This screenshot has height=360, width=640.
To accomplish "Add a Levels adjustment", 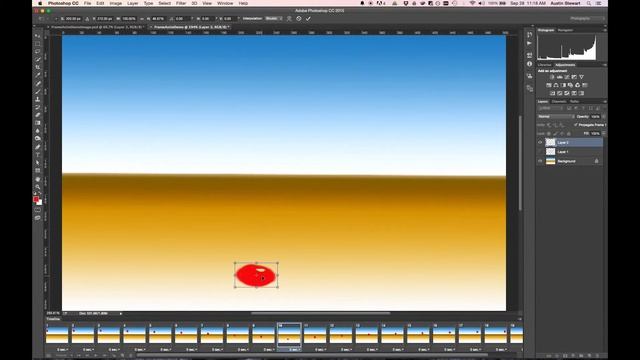I will 560,77.
